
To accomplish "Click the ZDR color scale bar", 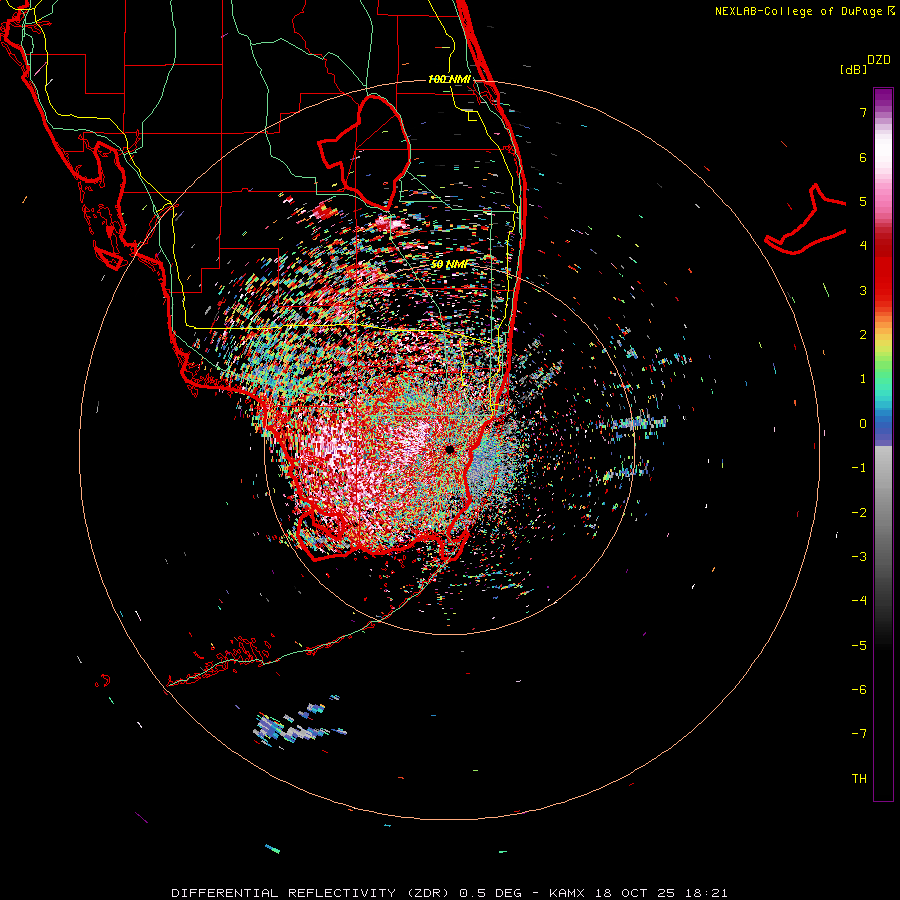I will (883, 445).
